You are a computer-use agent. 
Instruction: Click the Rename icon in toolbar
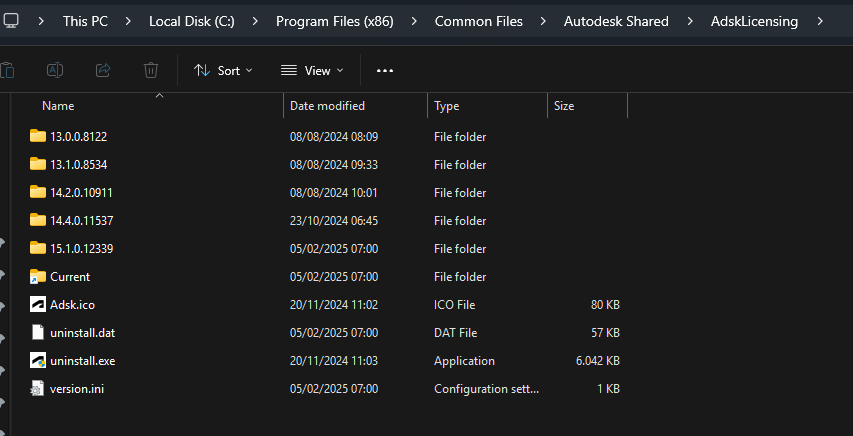pyautogui.click(x=55, y=70)
